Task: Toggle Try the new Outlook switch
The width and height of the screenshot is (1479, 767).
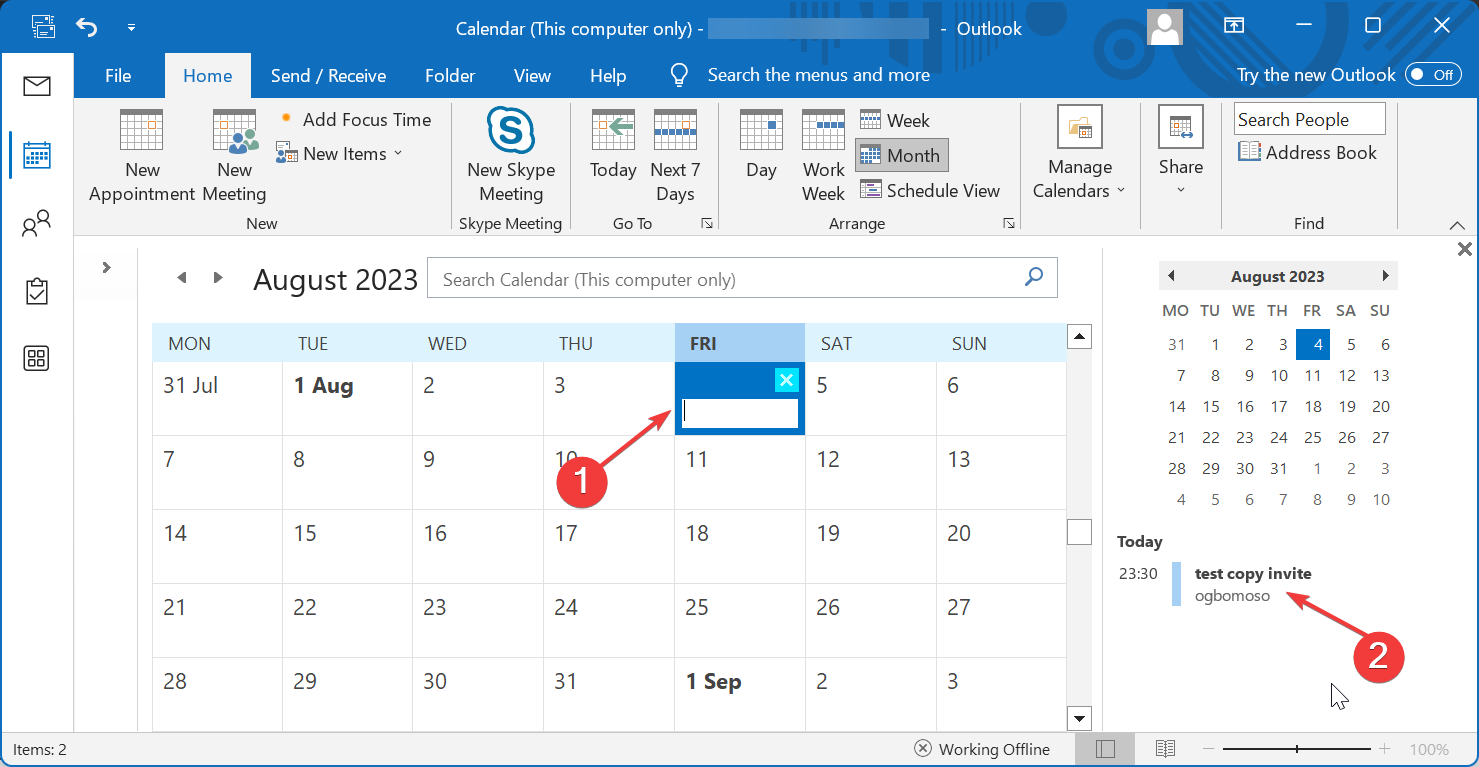Action: [x=1433, y=75]
